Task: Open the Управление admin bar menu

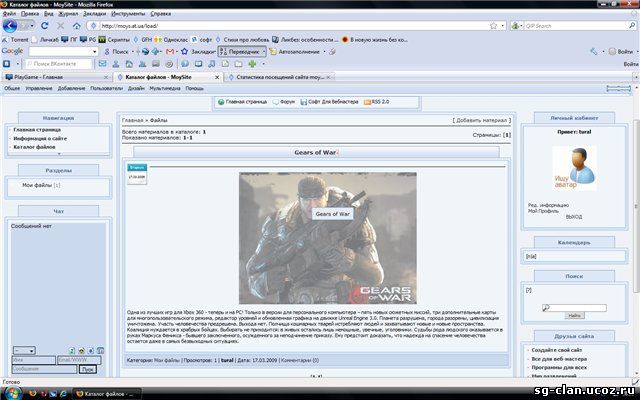Action: [39, 88]
